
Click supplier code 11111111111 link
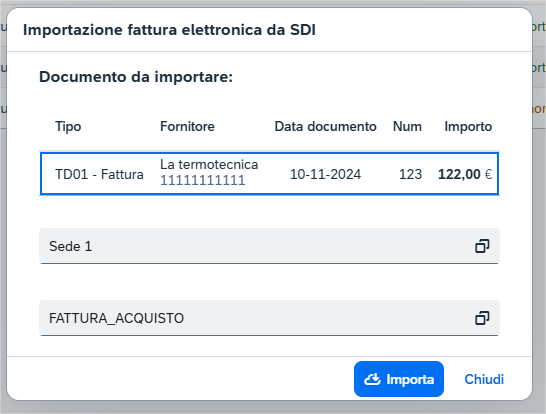[x=203, y=180]
